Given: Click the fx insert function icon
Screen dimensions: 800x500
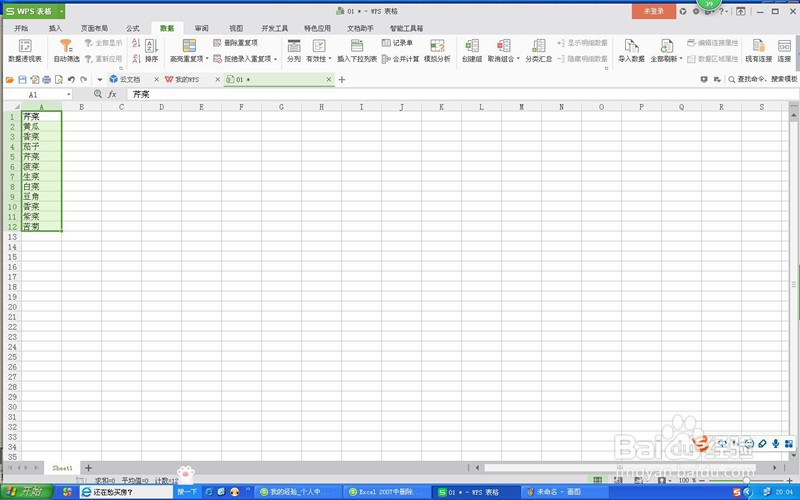Looking at the screenshot, I should pos(112,94).
